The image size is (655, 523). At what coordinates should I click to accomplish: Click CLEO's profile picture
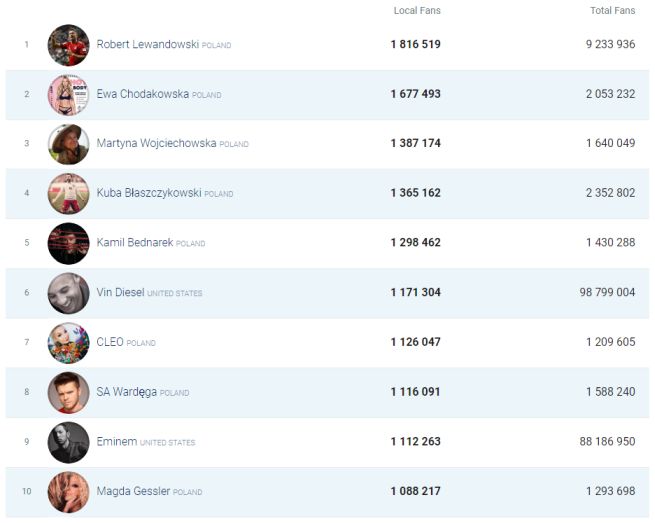pyautogui.click(x=68, y=343)
